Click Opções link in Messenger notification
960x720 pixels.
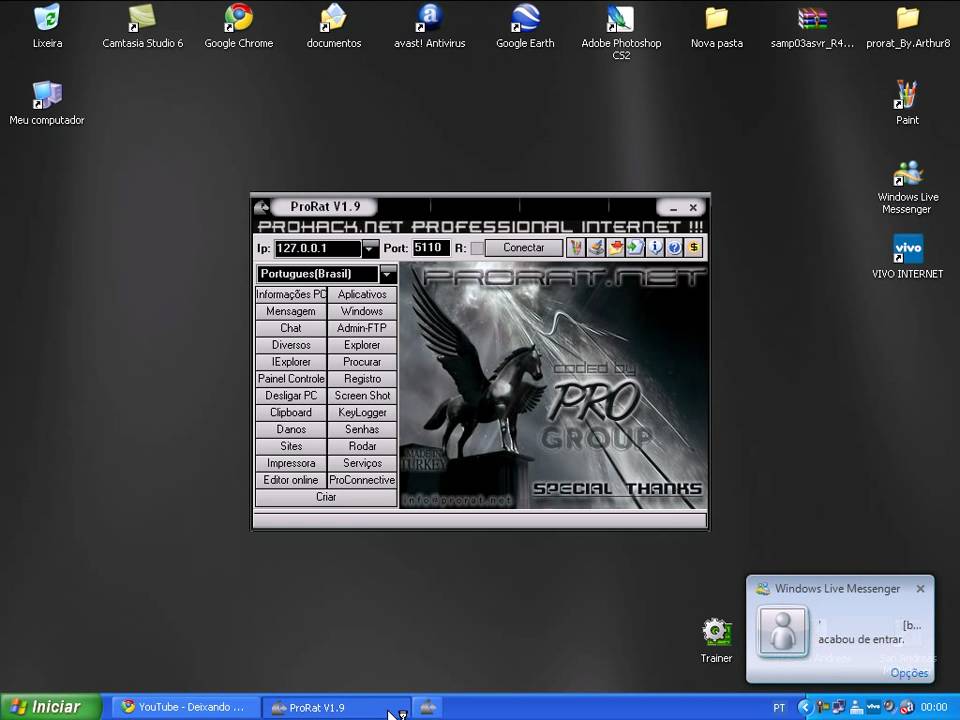(x=909, y=673)
